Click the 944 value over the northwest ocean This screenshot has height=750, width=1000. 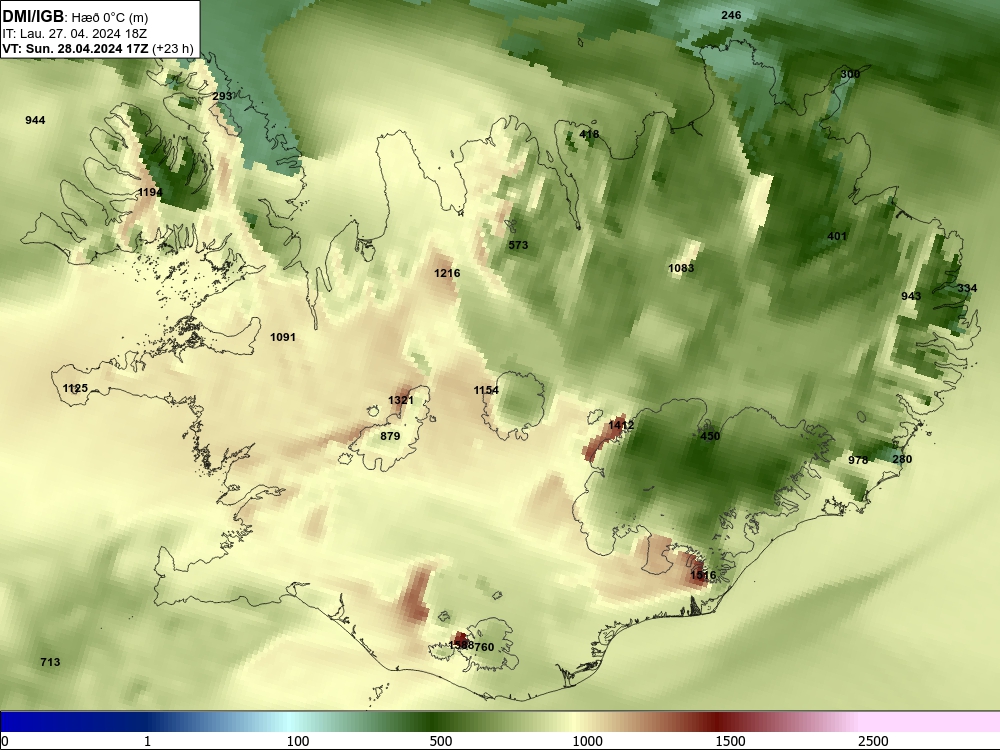[35, 120]
